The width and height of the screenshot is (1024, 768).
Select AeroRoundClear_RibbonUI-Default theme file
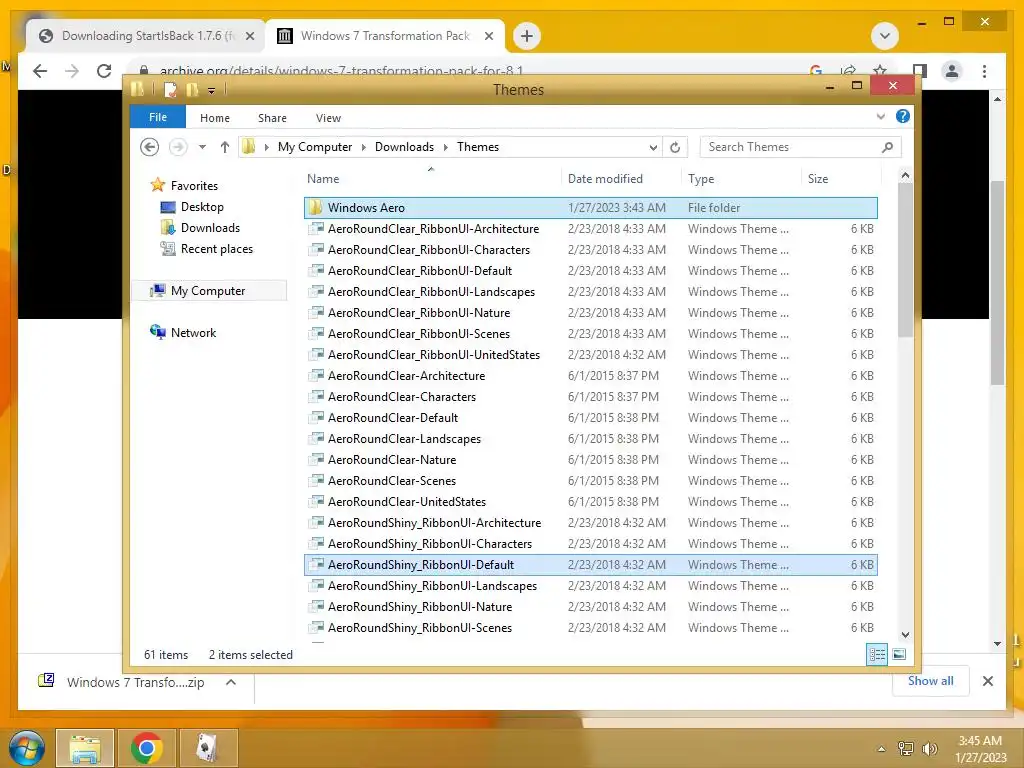[x=590, y=270]
